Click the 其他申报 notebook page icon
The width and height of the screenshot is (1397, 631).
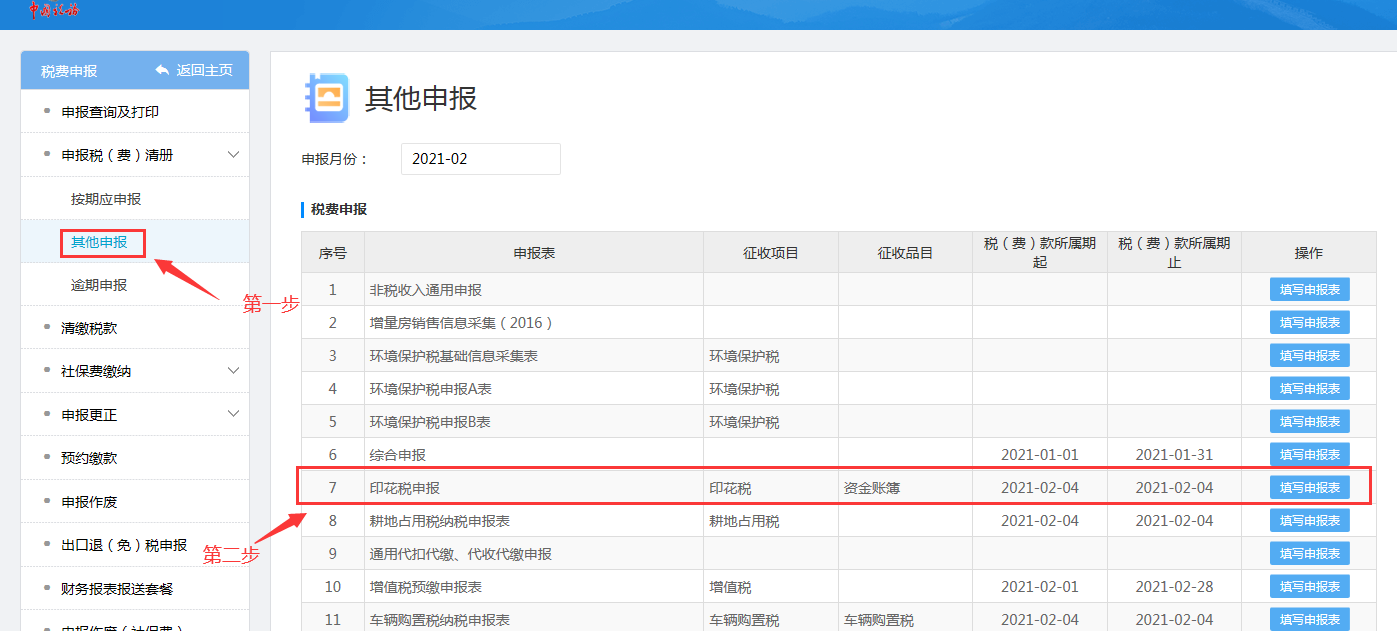(x=327, y=98)
